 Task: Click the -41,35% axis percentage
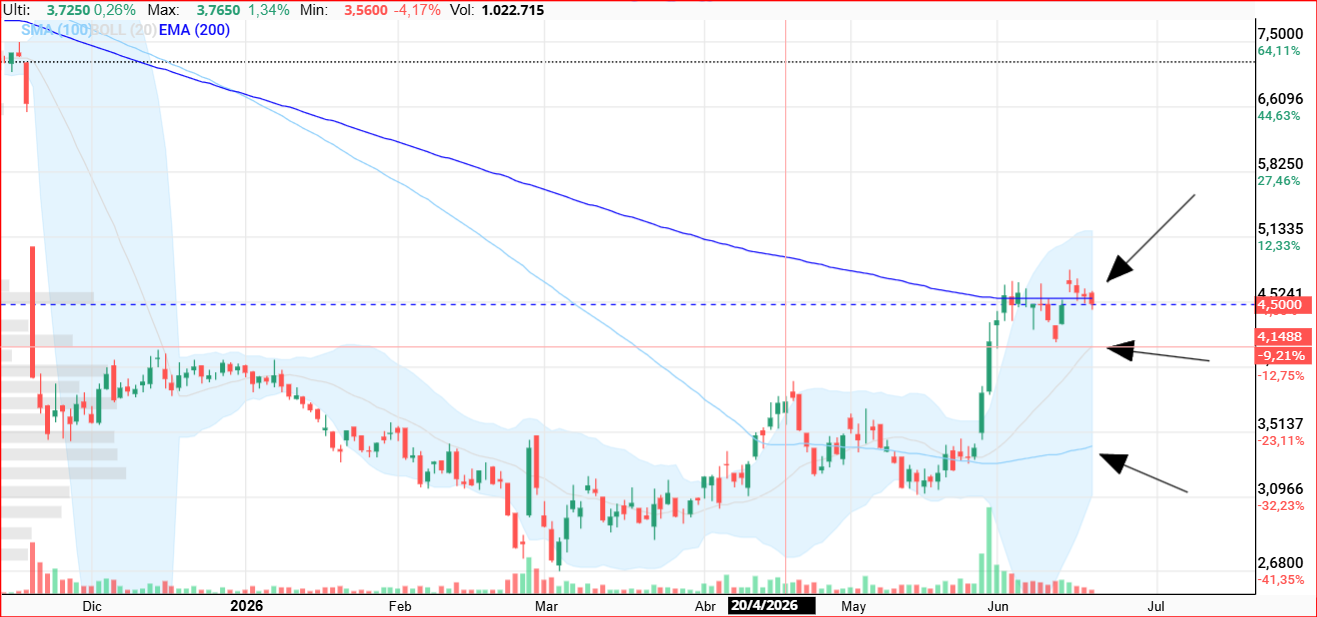pyautogui.click(x=1281, y=580)
